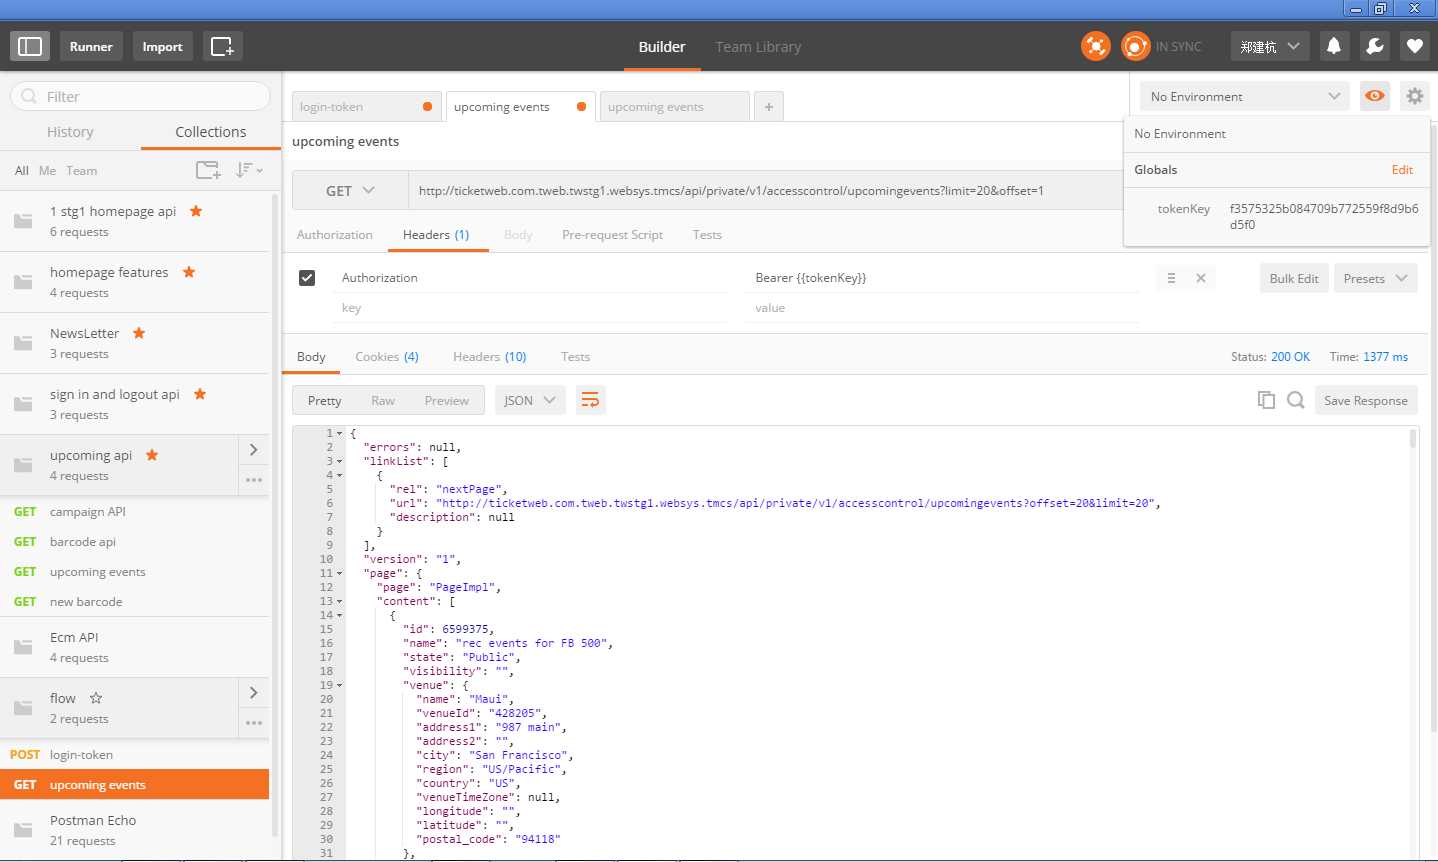Uncheck the Authorization header checkbox
This screenshot has width=1438, height=862.
[307, 278]
